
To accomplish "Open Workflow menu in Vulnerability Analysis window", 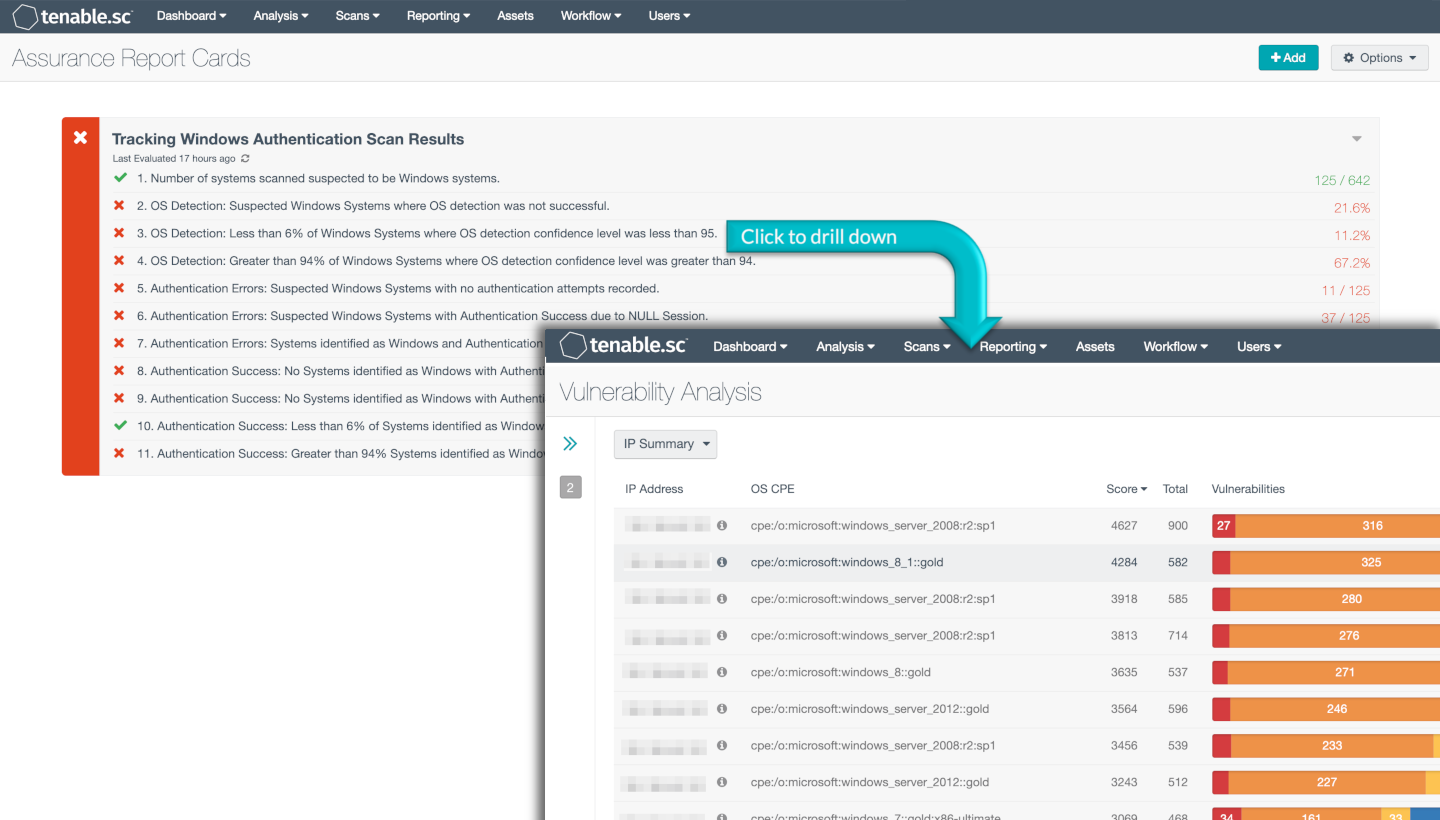I will (1176, 347).
